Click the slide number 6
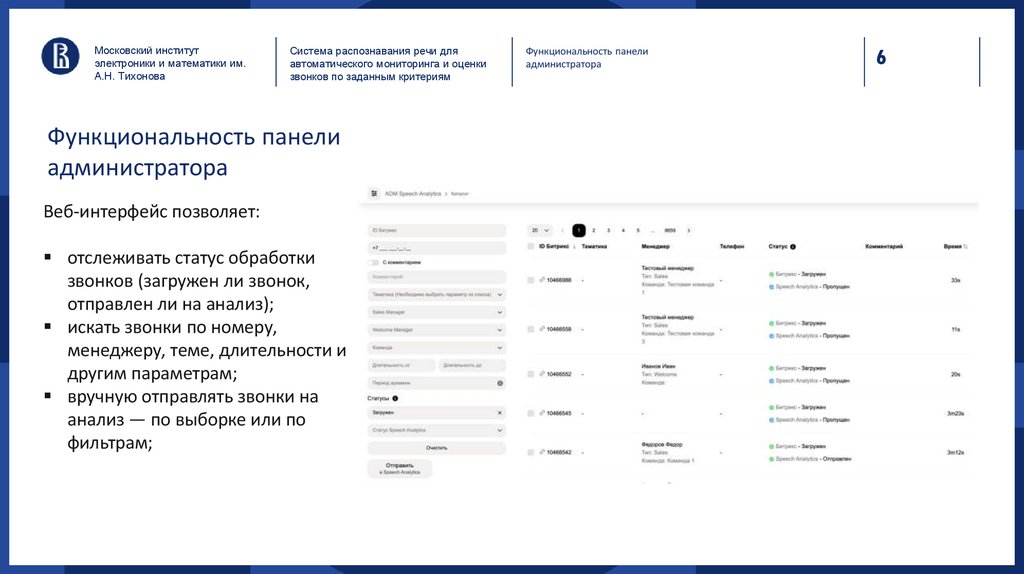This screenshot has width=1024, height=574. tap(881, 58)
